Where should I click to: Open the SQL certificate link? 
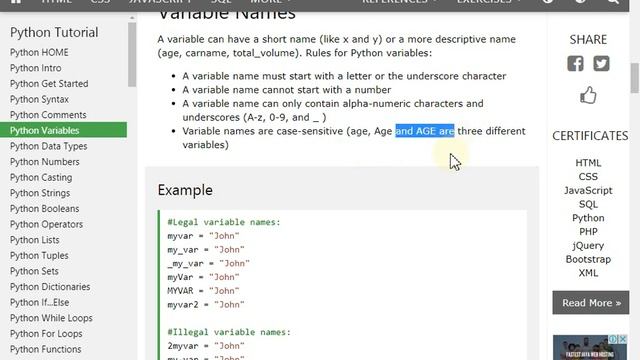click(588, 204)
